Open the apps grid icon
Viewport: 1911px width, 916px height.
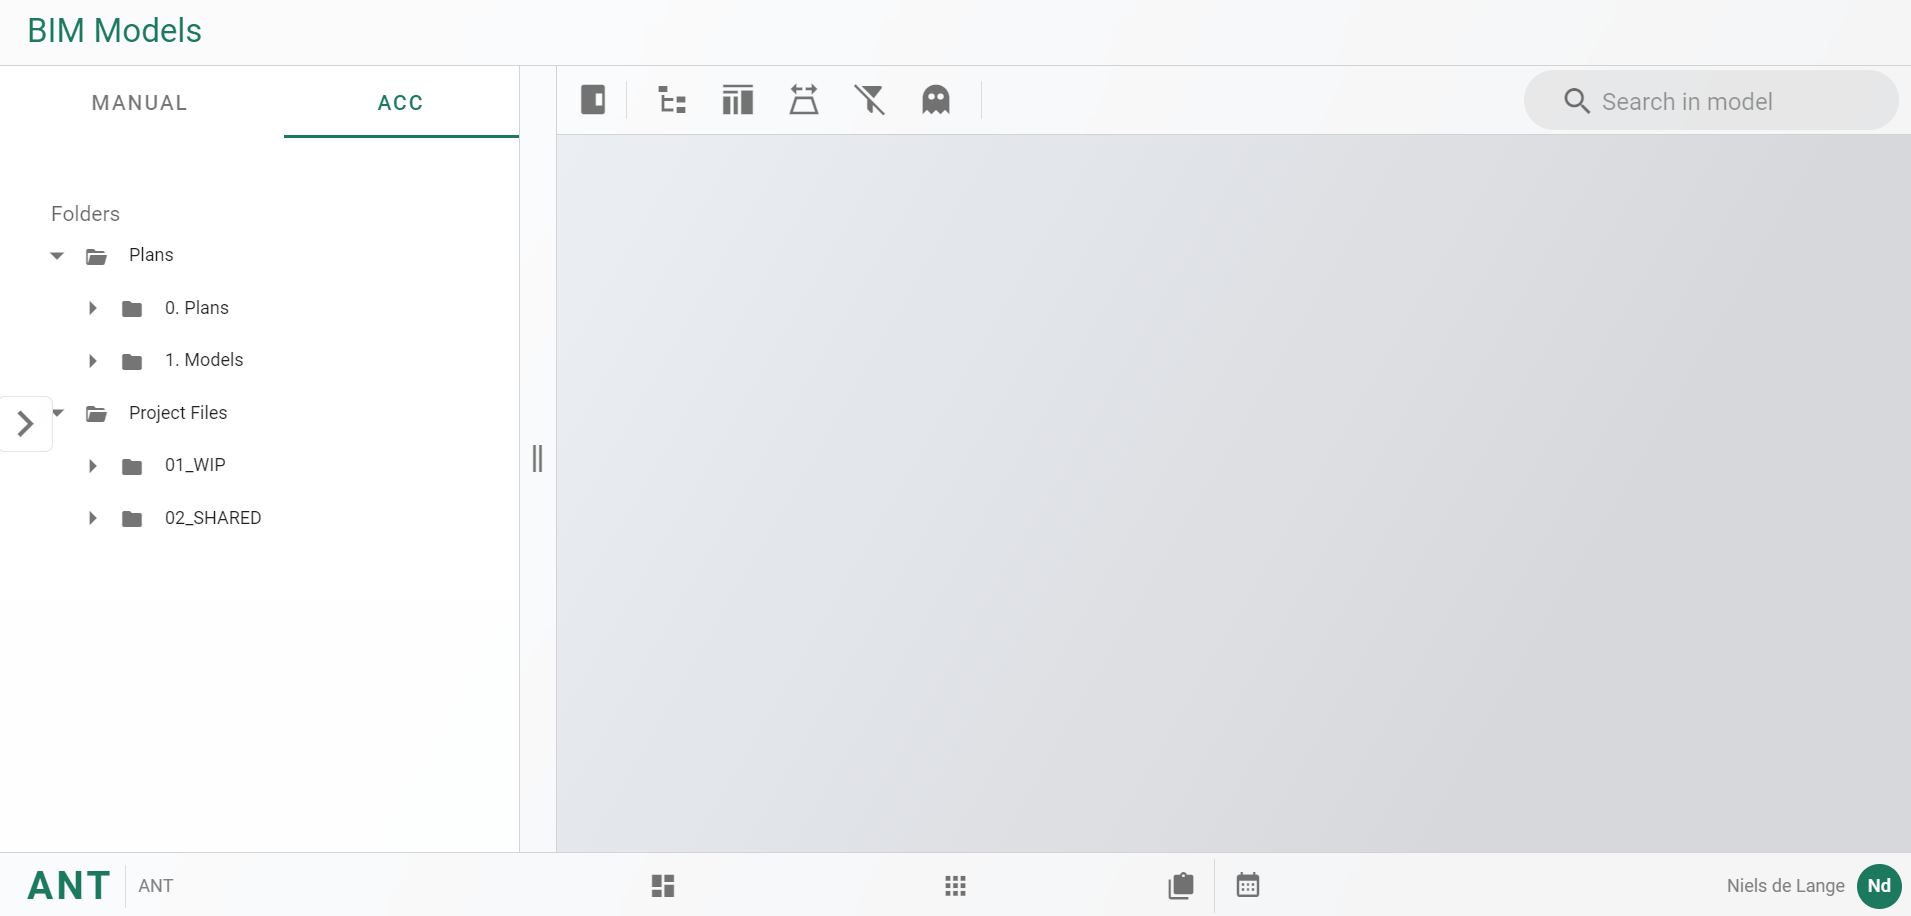[x=955, y=886]
